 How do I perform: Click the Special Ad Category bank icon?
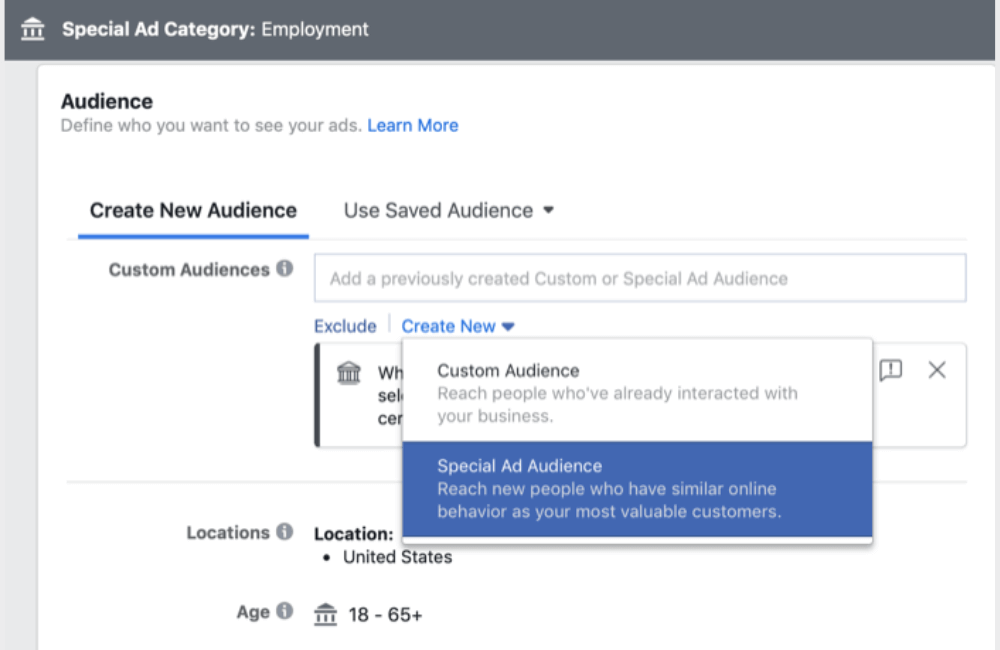coord(33,29)
